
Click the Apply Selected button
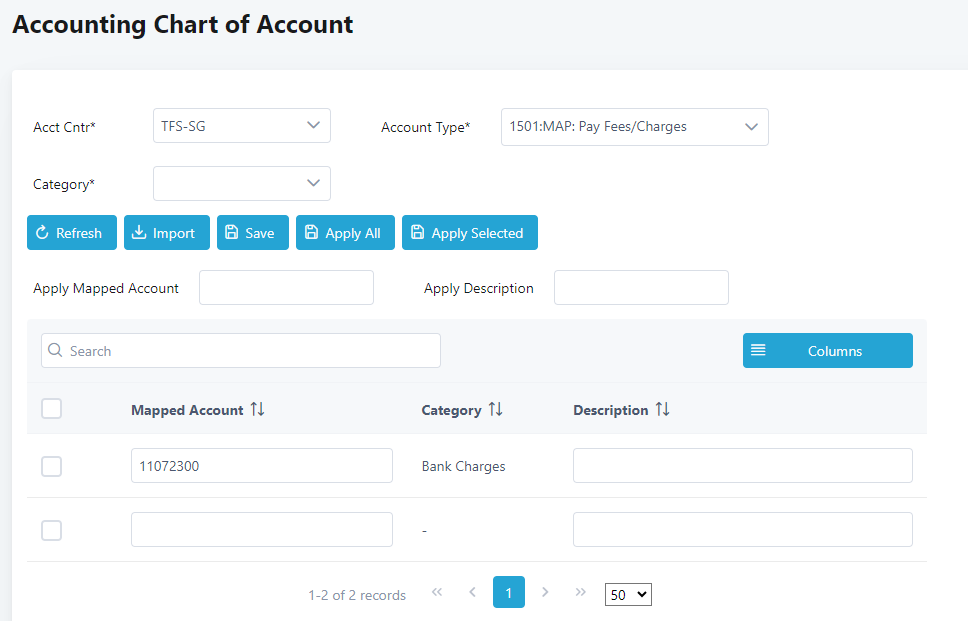pyautogui.click(x=469, y=233)
